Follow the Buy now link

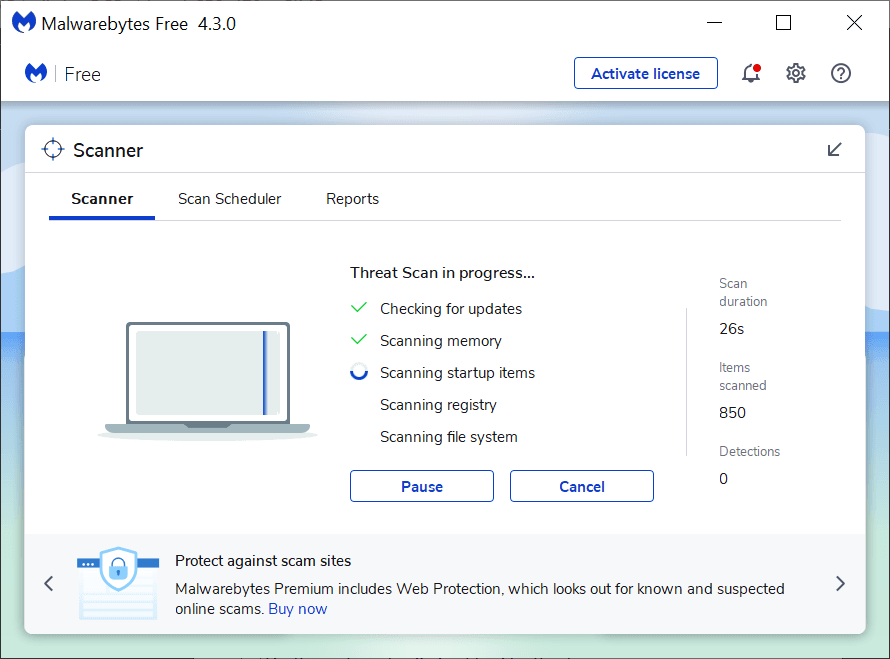click(297, 609)
